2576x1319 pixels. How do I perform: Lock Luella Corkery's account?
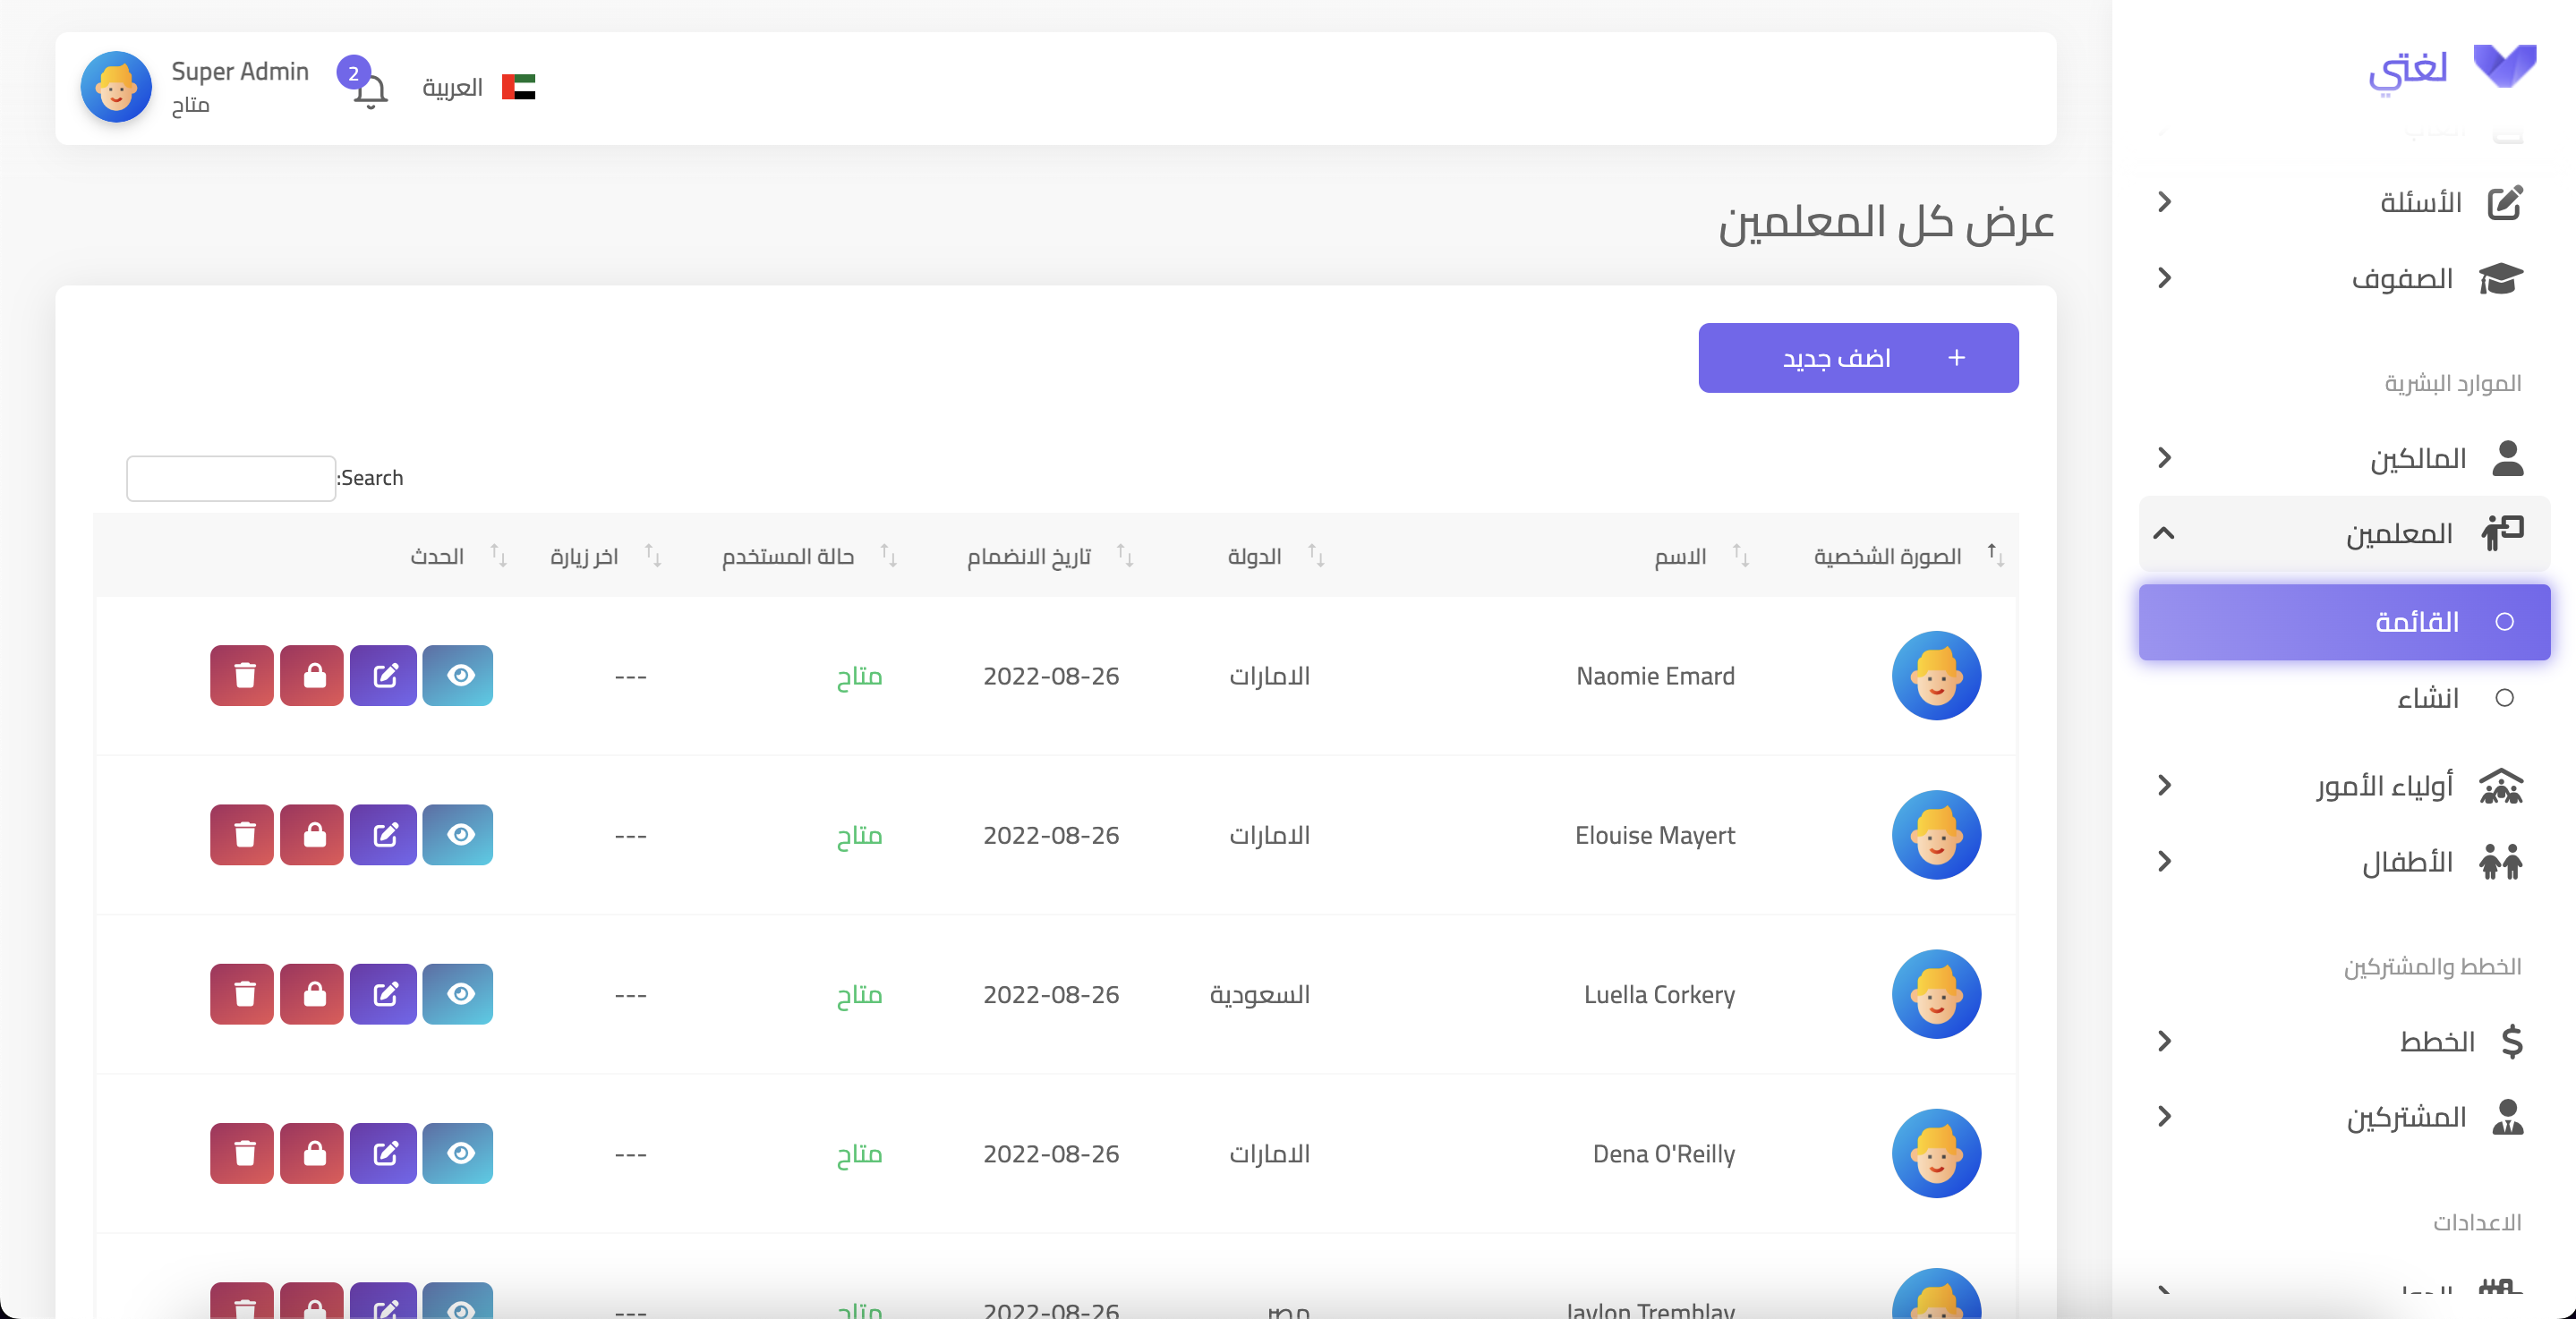[312, 994]
